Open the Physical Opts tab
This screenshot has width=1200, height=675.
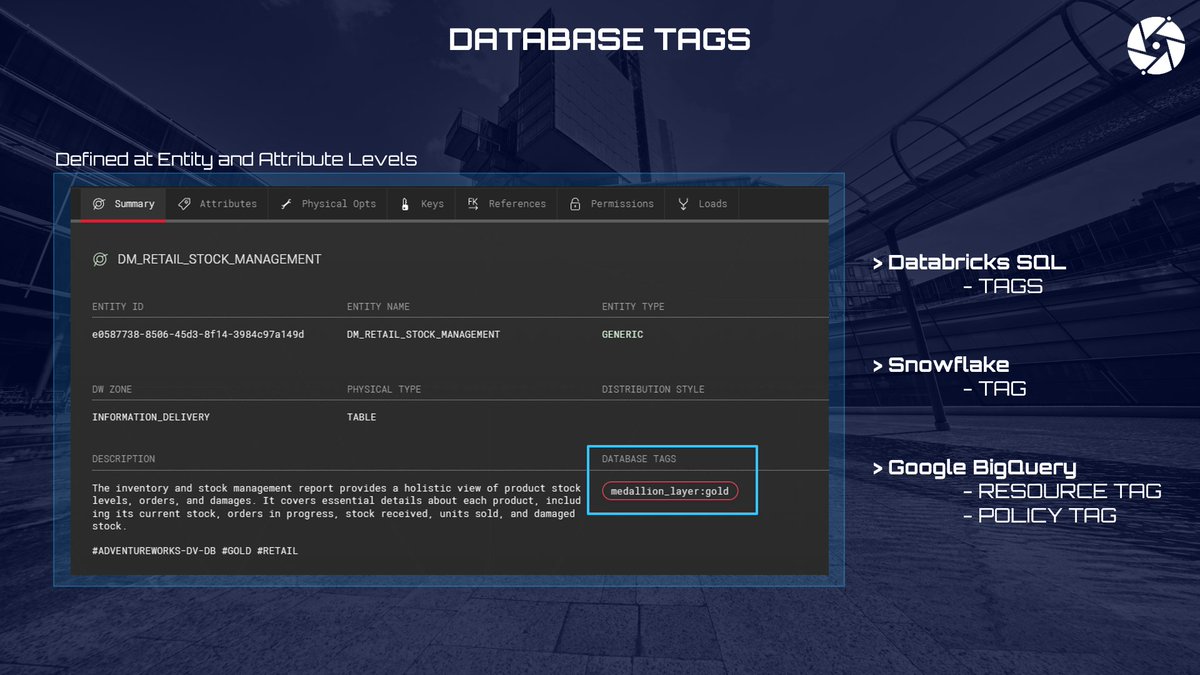328,204
